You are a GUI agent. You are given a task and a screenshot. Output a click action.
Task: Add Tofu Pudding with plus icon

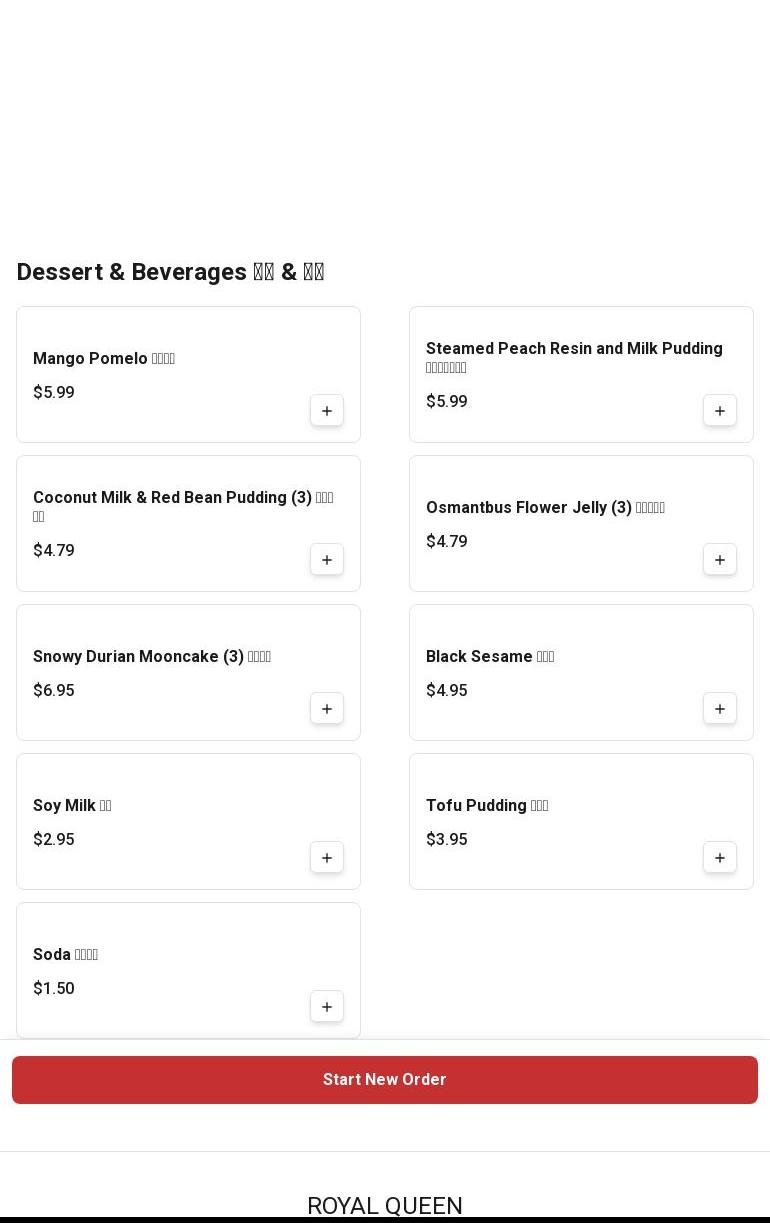coord(720,858)
